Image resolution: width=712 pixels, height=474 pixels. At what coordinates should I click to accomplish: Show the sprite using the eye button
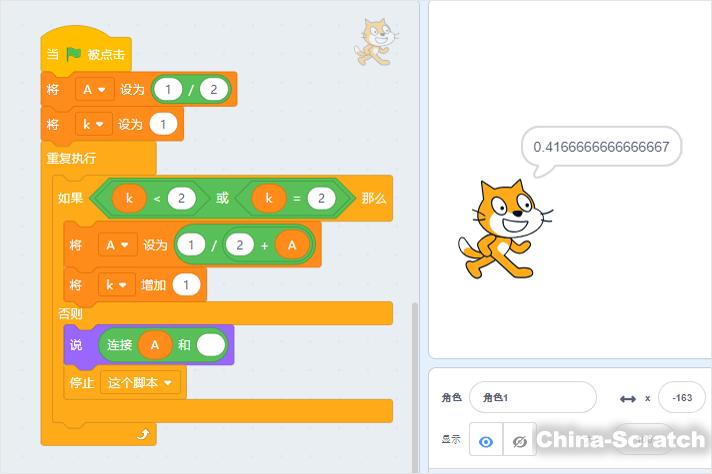click(x=486, y=440)
